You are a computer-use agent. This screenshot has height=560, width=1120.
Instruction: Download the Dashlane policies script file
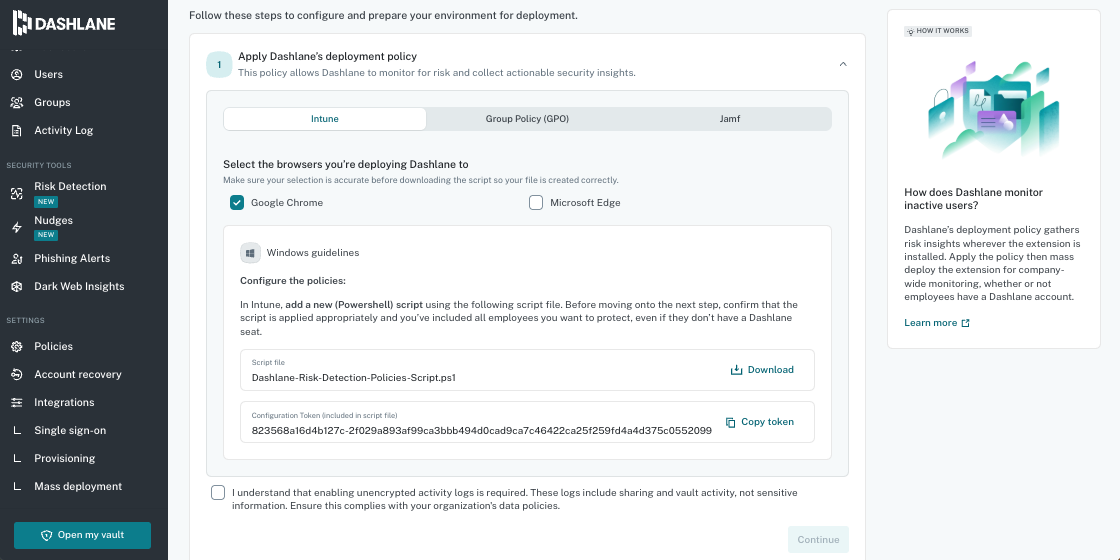click(x=761, y=370)
